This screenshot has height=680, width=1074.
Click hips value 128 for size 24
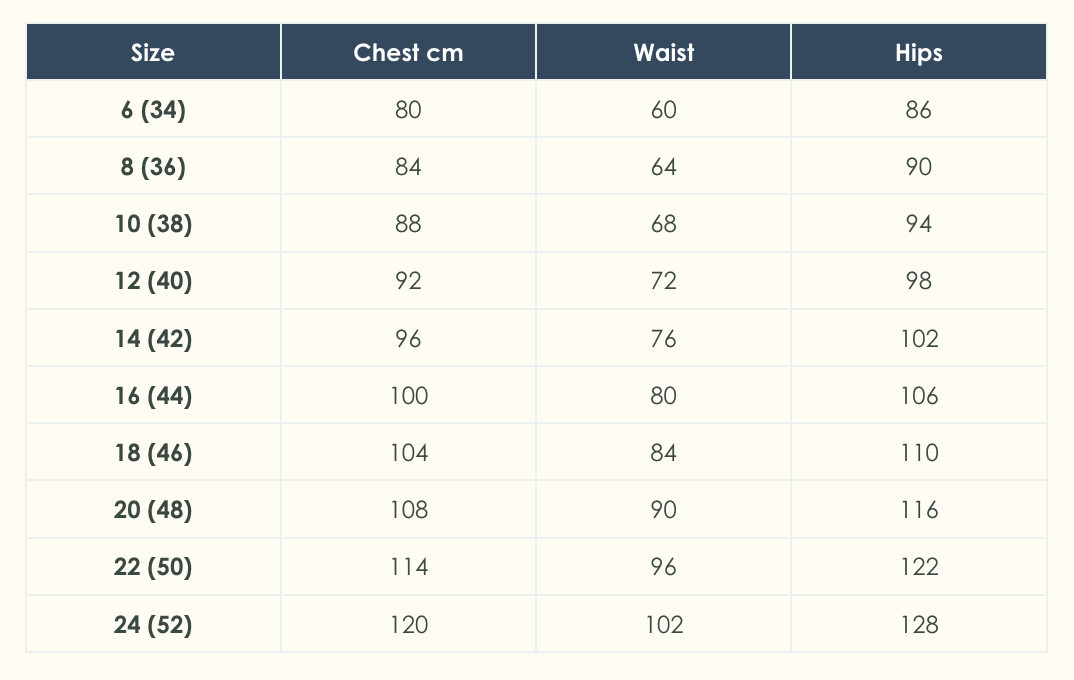click(x=918, y=625)
